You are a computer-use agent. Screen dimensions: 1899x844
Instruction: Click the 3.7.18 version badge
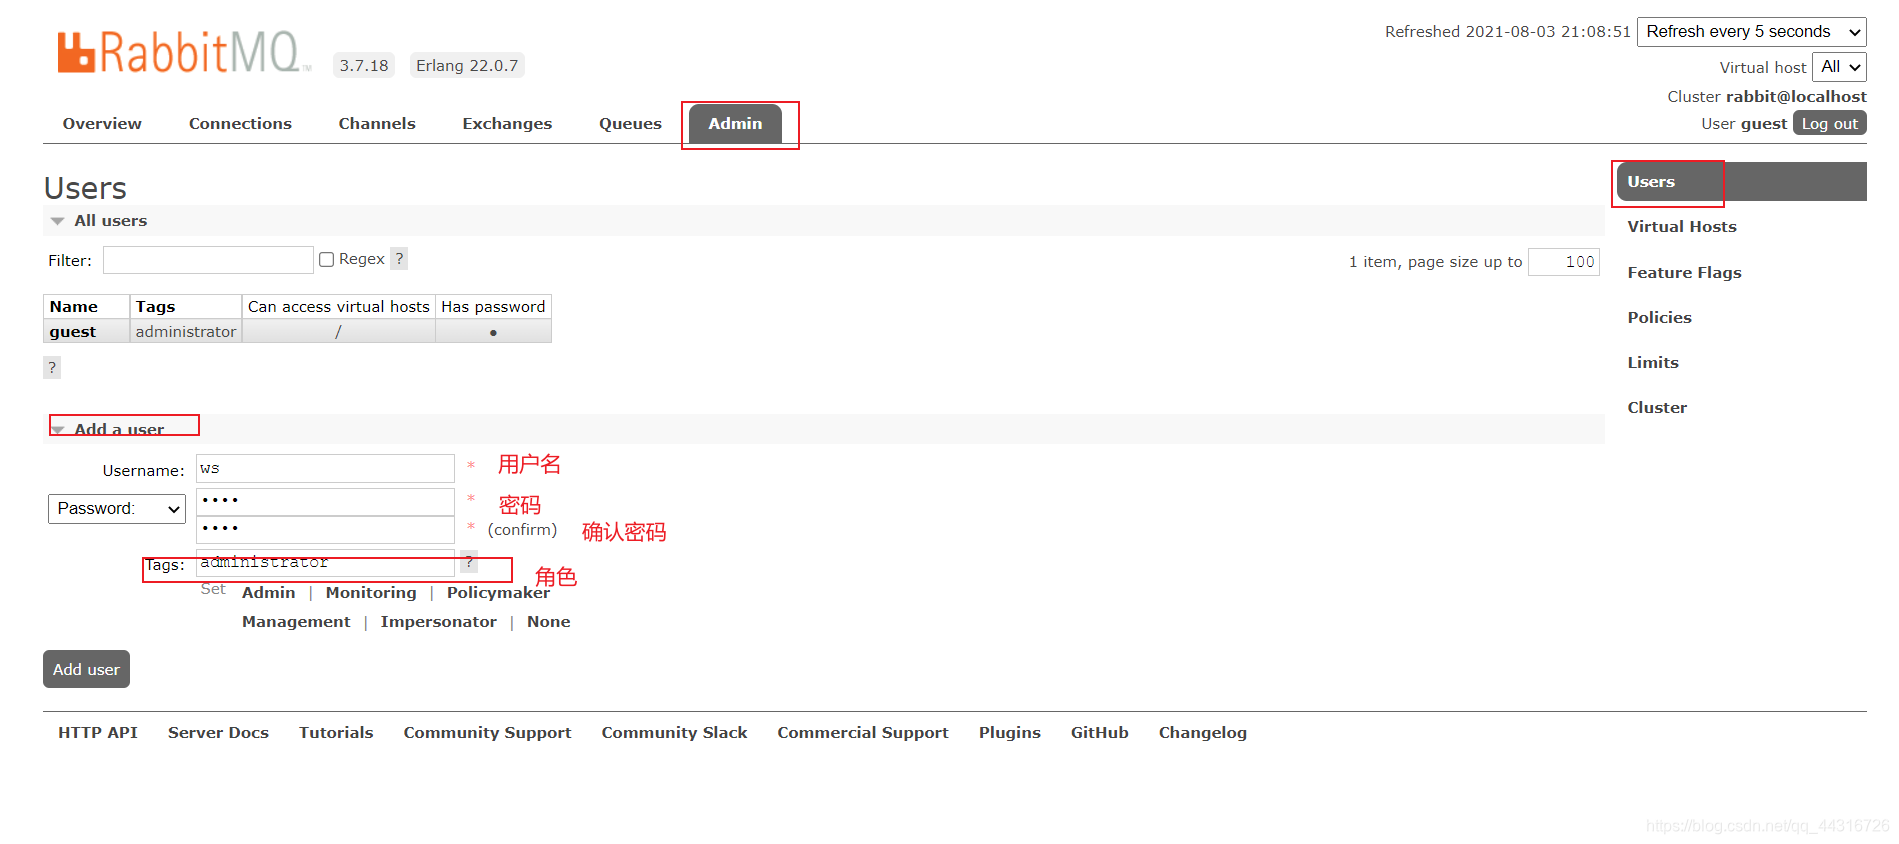click(x=364, y=66)
